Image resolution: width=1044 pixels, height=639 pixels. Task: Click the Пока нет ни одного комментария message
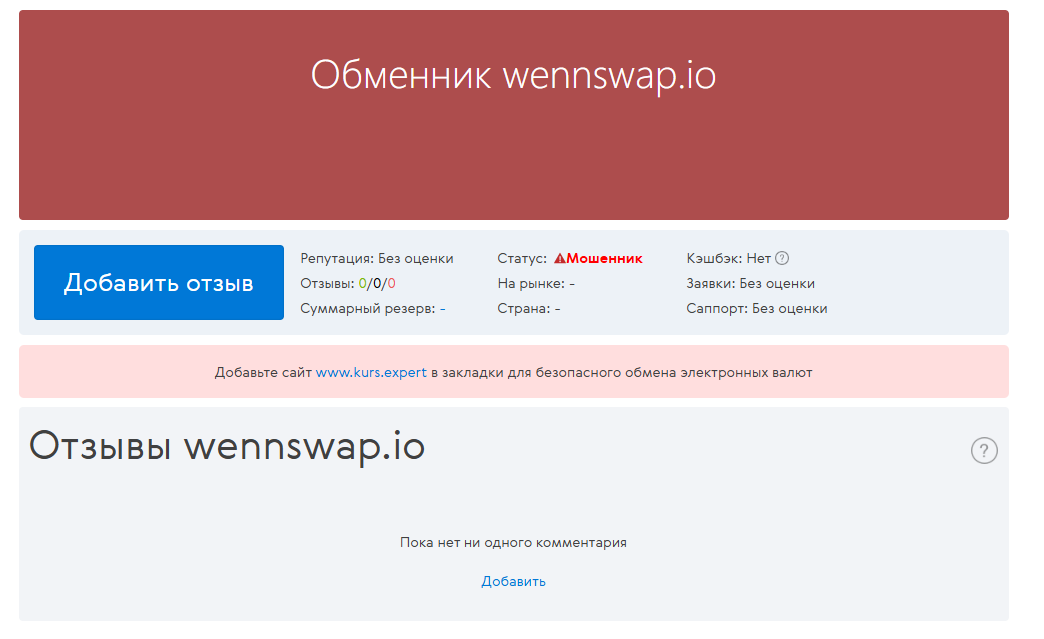pos(513,542)
